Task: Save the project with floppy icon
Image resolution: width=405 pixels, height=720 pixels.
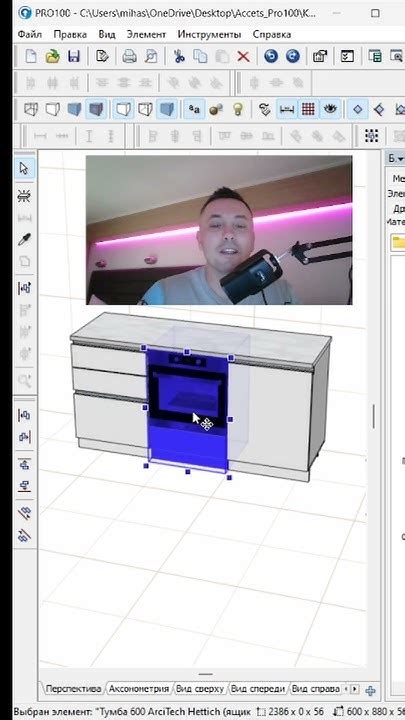Action: point(73,56)
